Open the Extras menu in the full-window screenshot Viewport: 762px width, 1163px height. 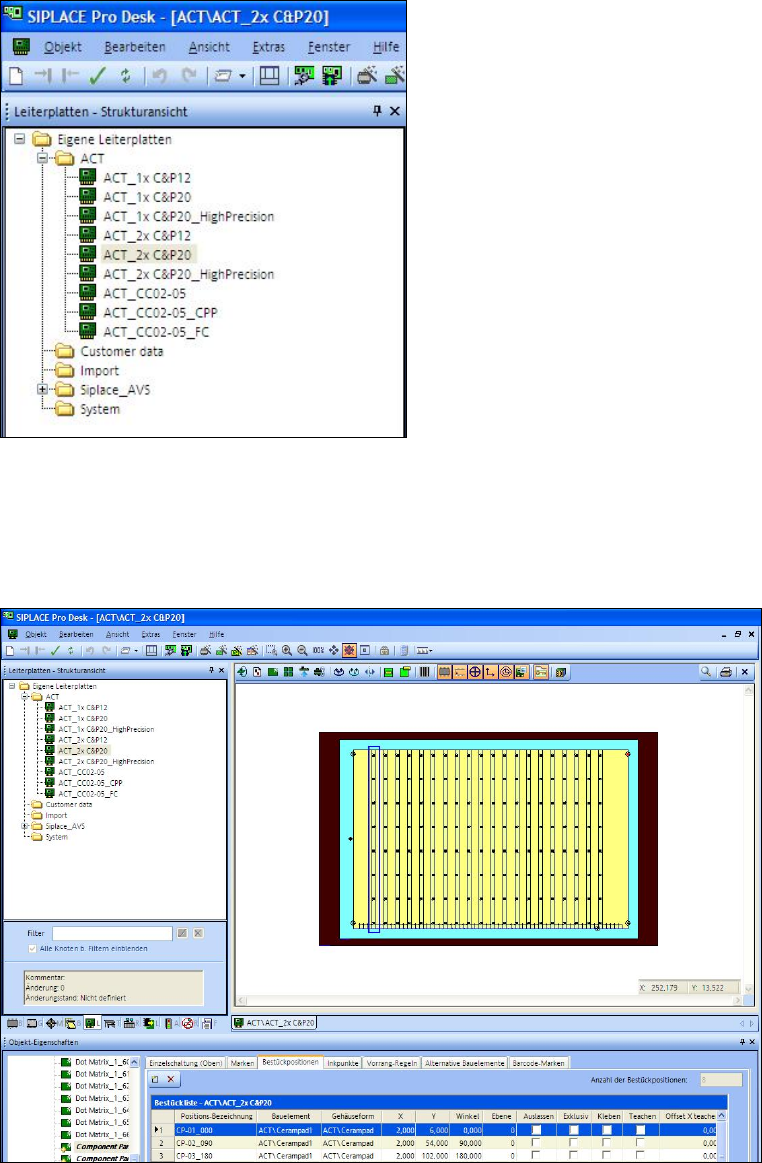(x=151, y=635)
